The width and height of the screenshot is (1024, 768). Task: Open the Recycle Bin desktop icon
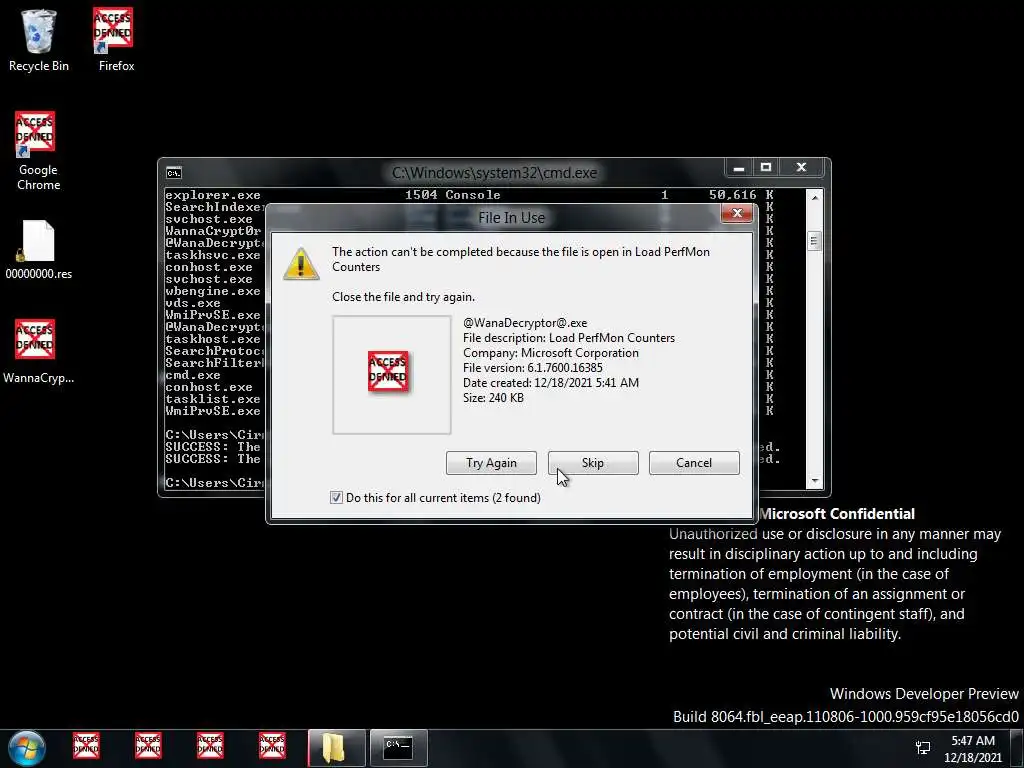39,39
